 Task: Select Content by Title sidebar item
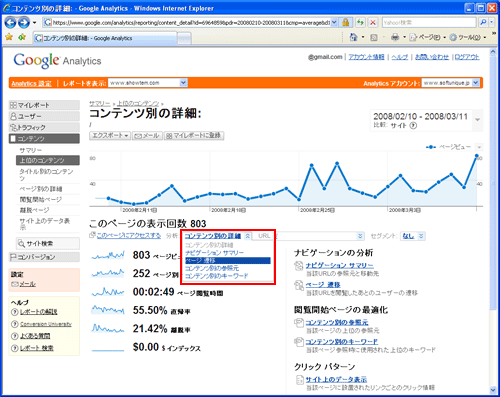click(x=46, y=175)
